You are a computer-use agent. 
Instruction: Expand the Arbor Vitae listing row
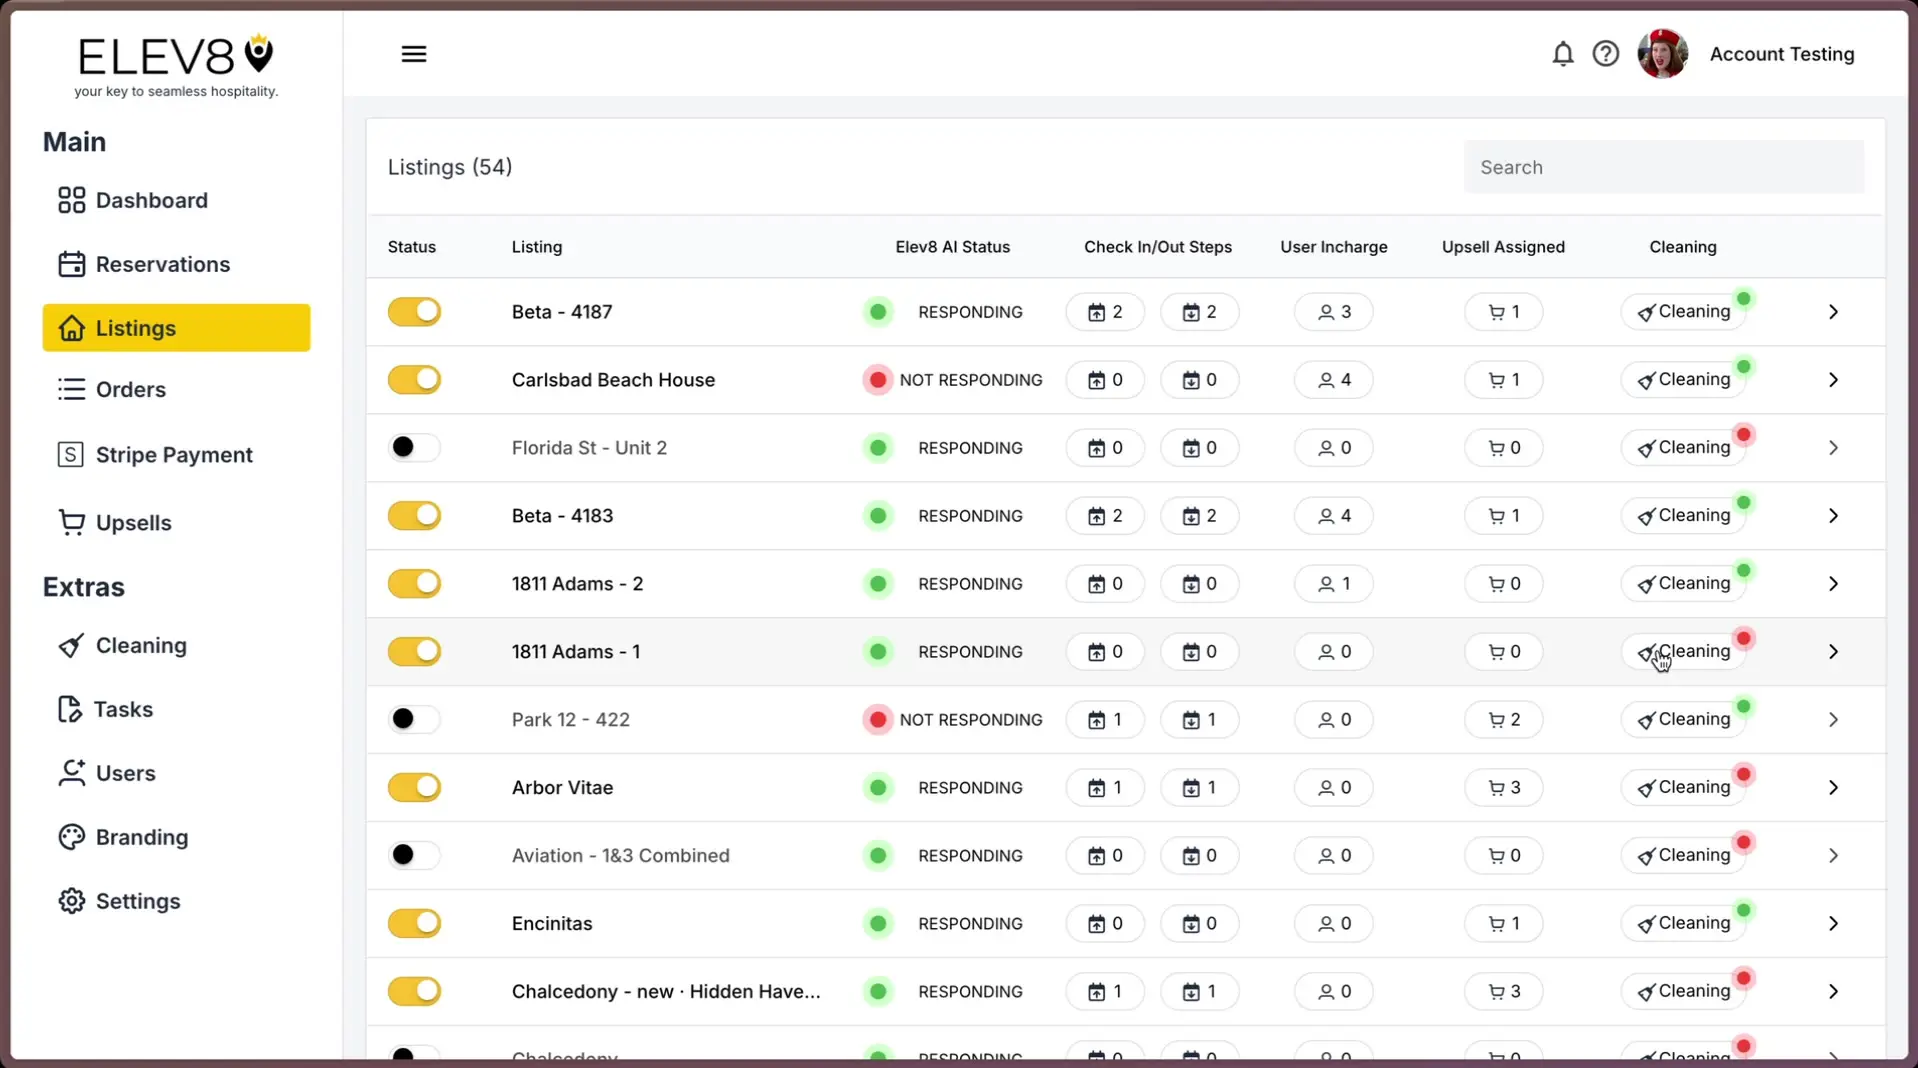(x=1833, y=787)
